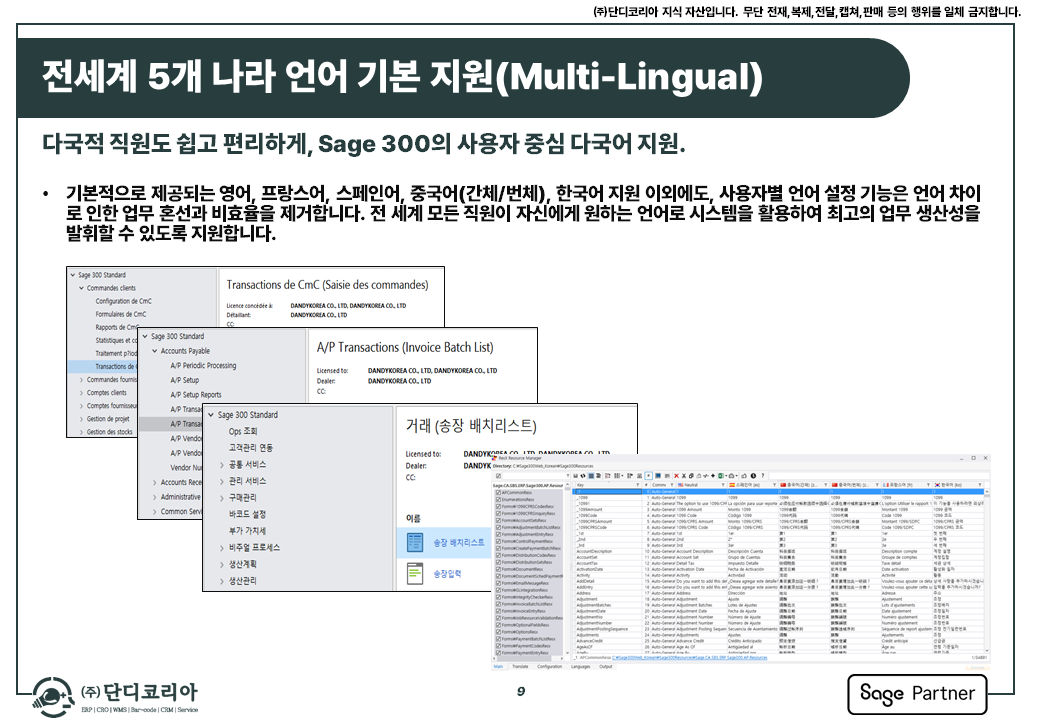Screen dimensions: 1040x720
Task: Open the search box dropdown arrow
Action: (568, 476)
